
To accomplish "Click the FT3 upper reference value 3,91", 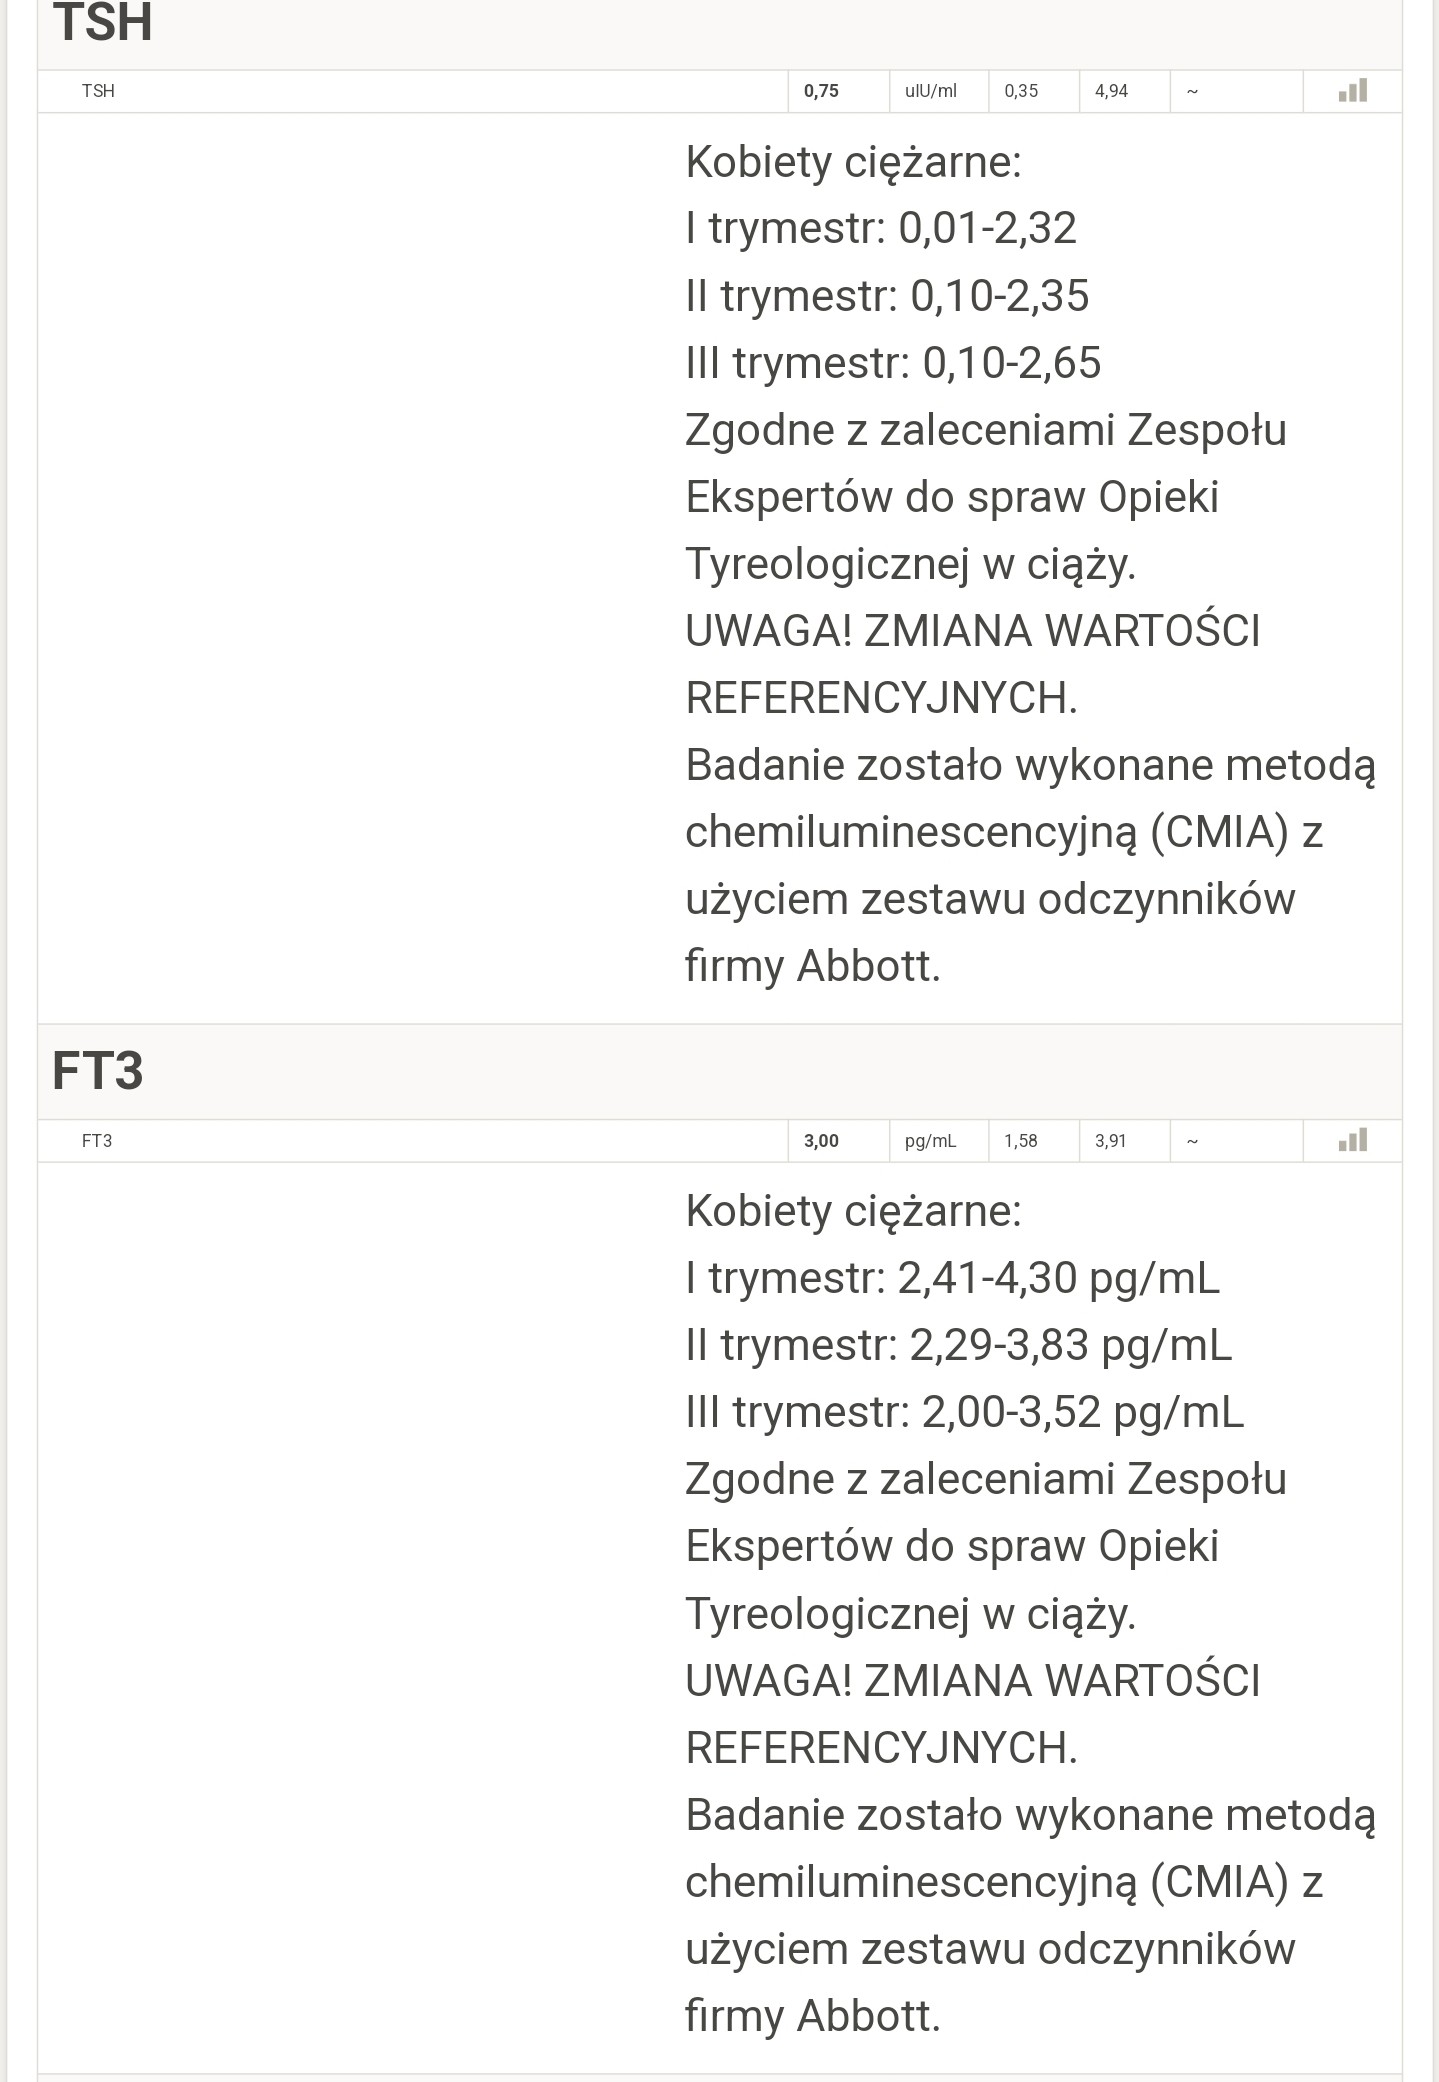I will (1110, 1141).
